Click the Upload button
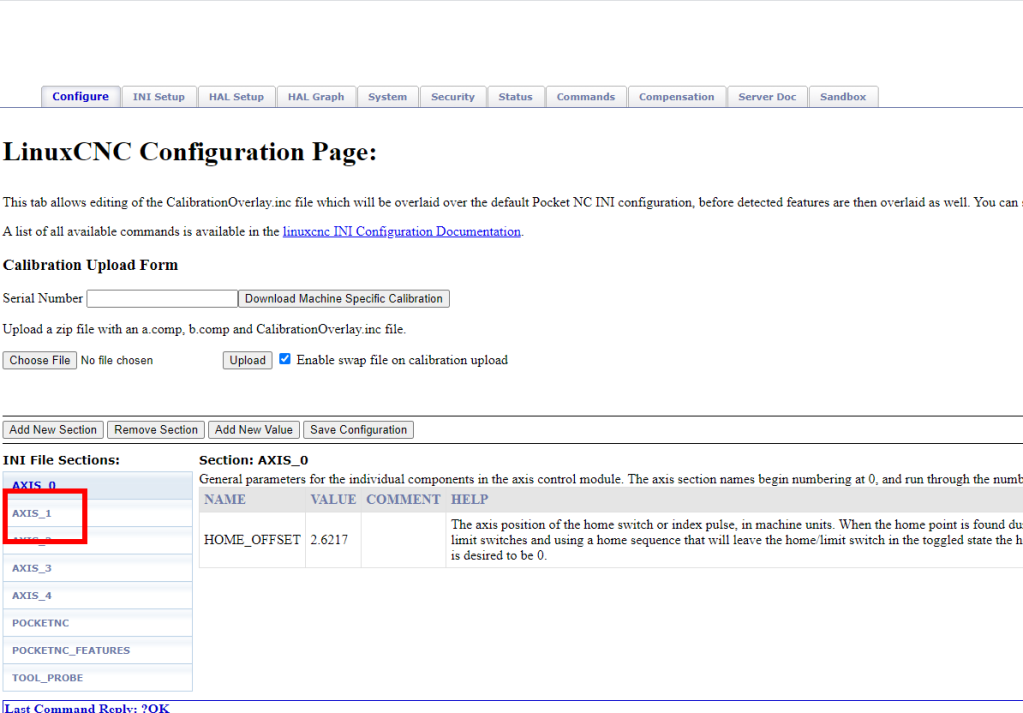Image resolution: width=1023 pixels, height=713 pixels. click(247, 360)
